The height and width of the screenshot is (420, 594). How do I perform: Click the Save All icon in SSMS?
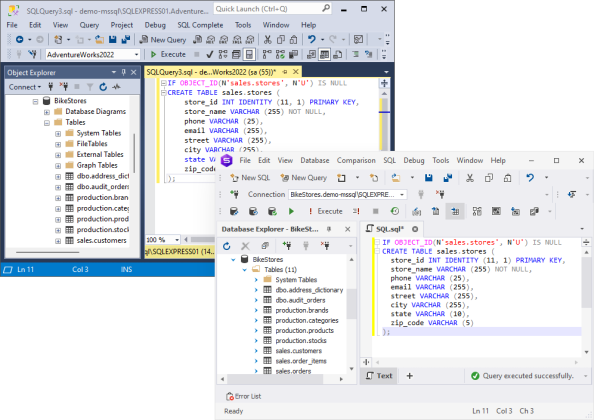click(x=126, y=39)
